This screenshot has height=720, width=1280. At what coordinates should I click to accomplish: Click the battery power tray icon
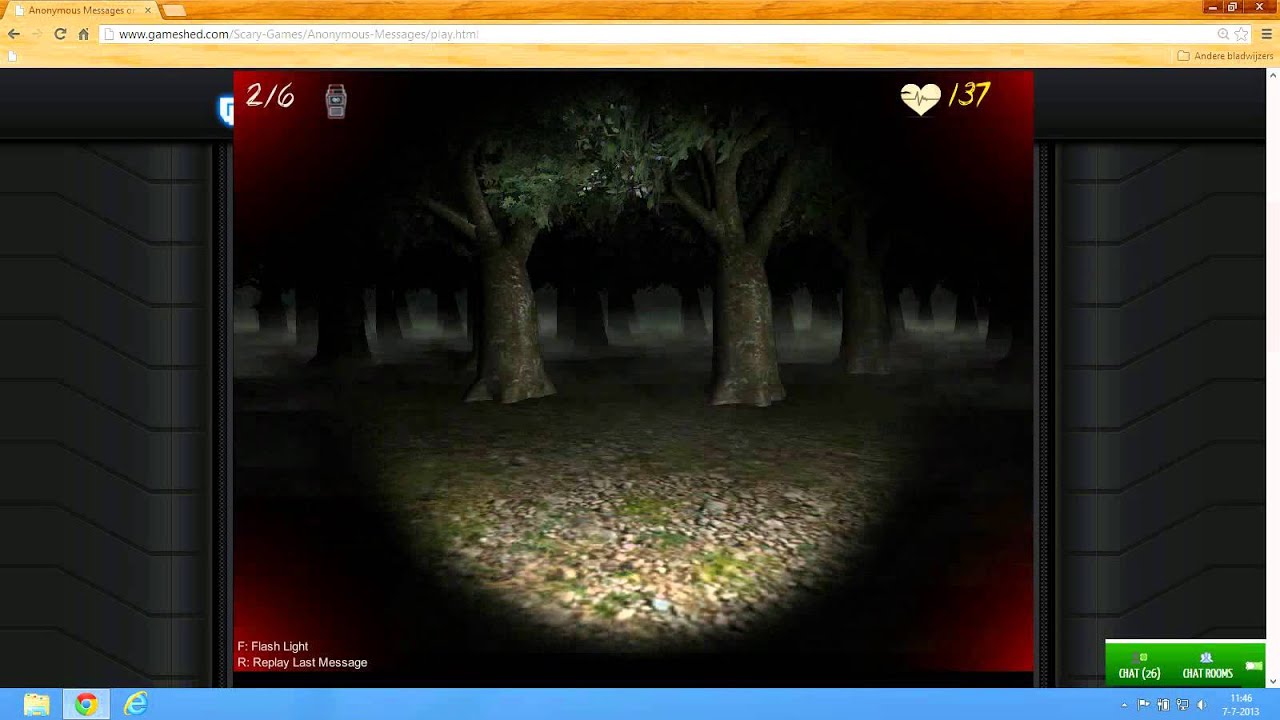[1163, 705]
